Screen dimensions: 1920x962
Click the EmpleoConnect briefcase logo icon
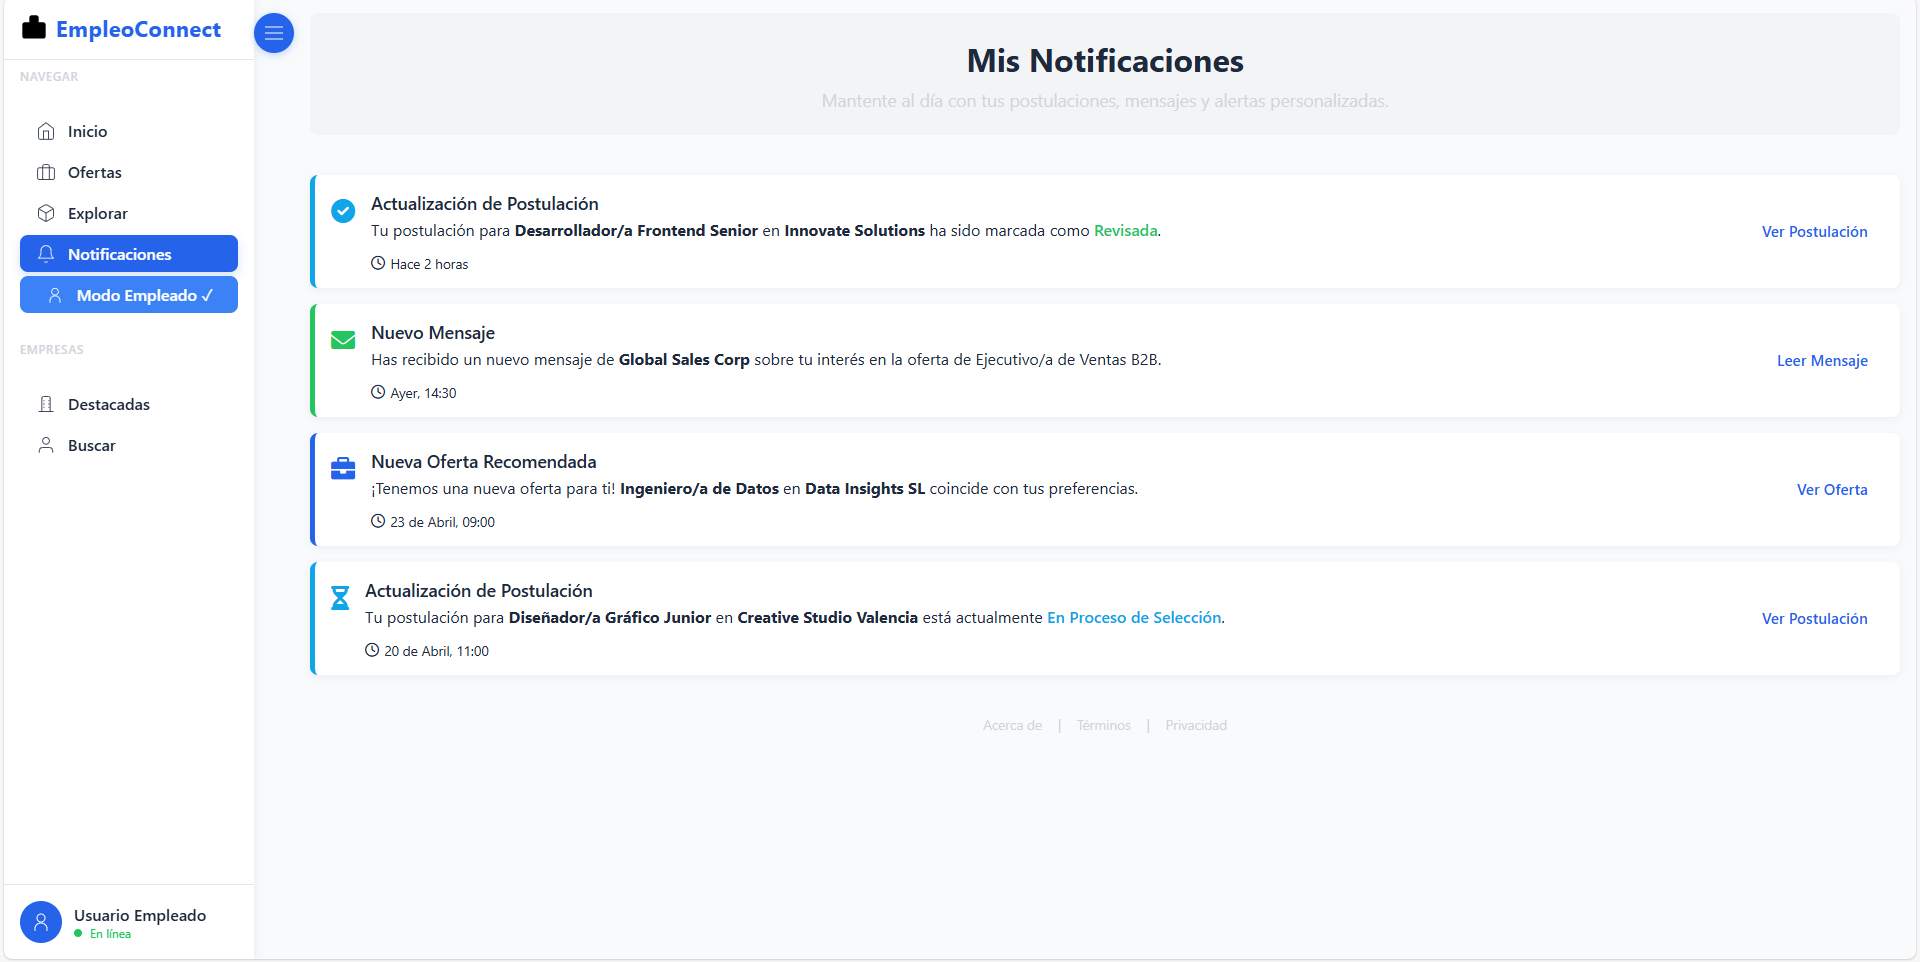click(34, 28)
